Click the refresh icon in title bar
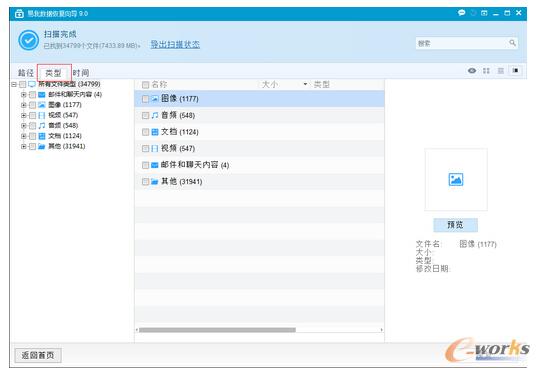 474,13
